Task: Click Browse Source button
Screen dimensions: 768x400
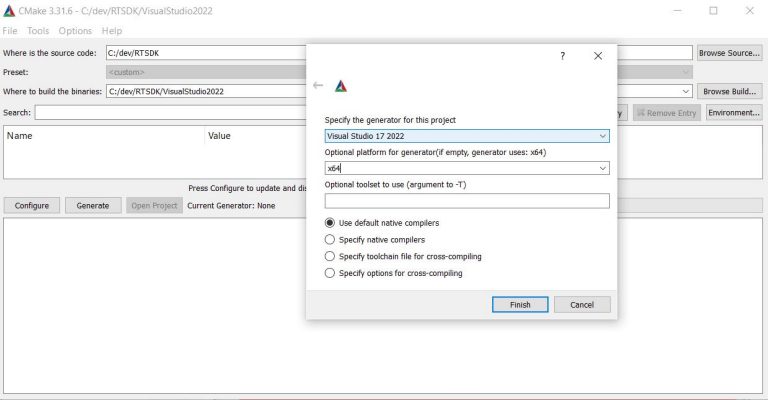Action: pos(730,53)
